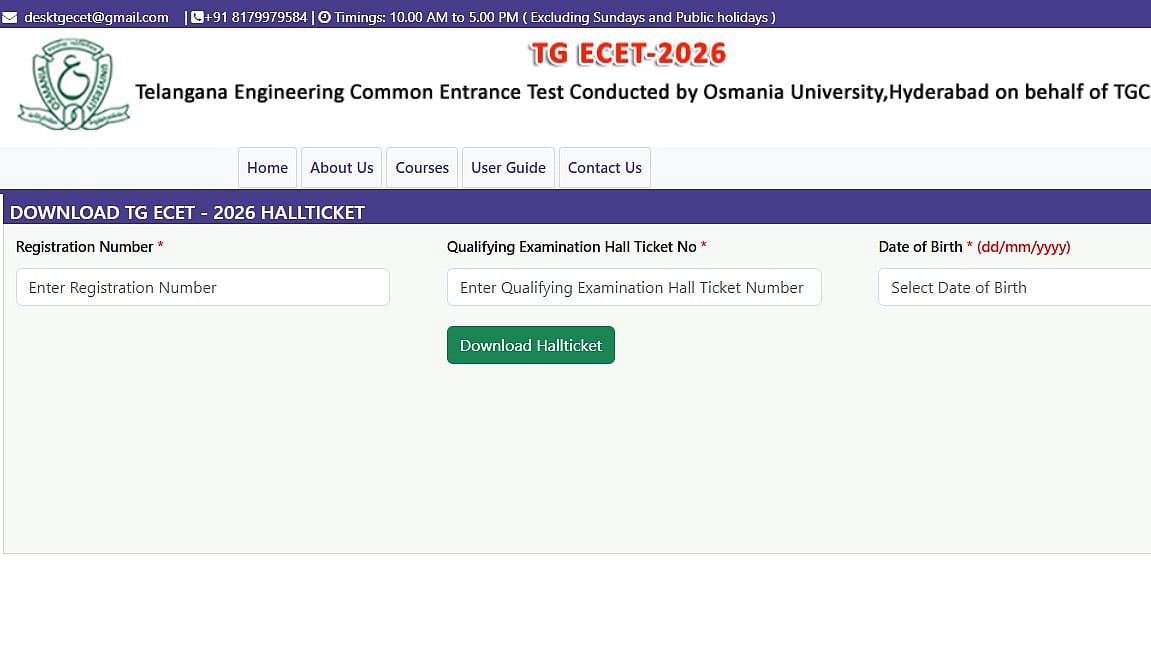Viewport: 1151px width, 648px height.
Task: Open the Courses menu item
Action: pos(422,168)
